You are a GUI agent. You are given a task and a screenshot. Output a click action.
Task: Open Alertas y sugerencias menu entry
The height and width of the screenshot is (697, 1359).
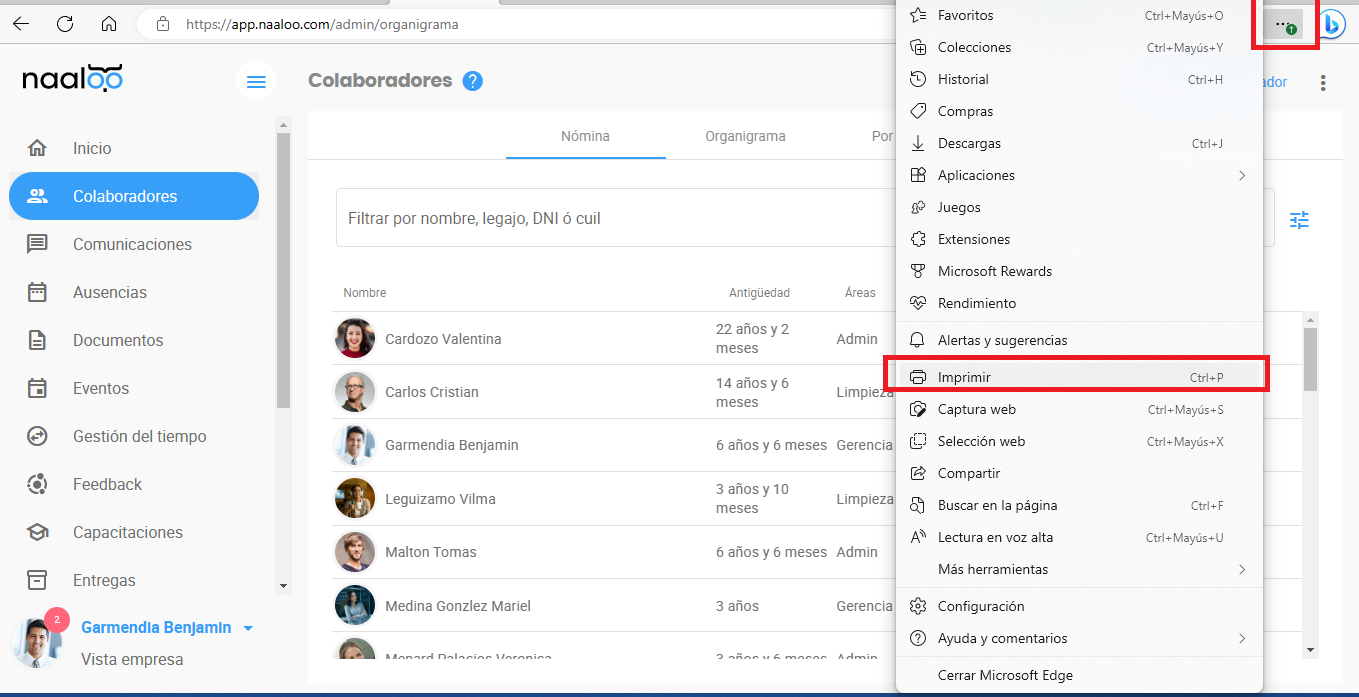1079,340
